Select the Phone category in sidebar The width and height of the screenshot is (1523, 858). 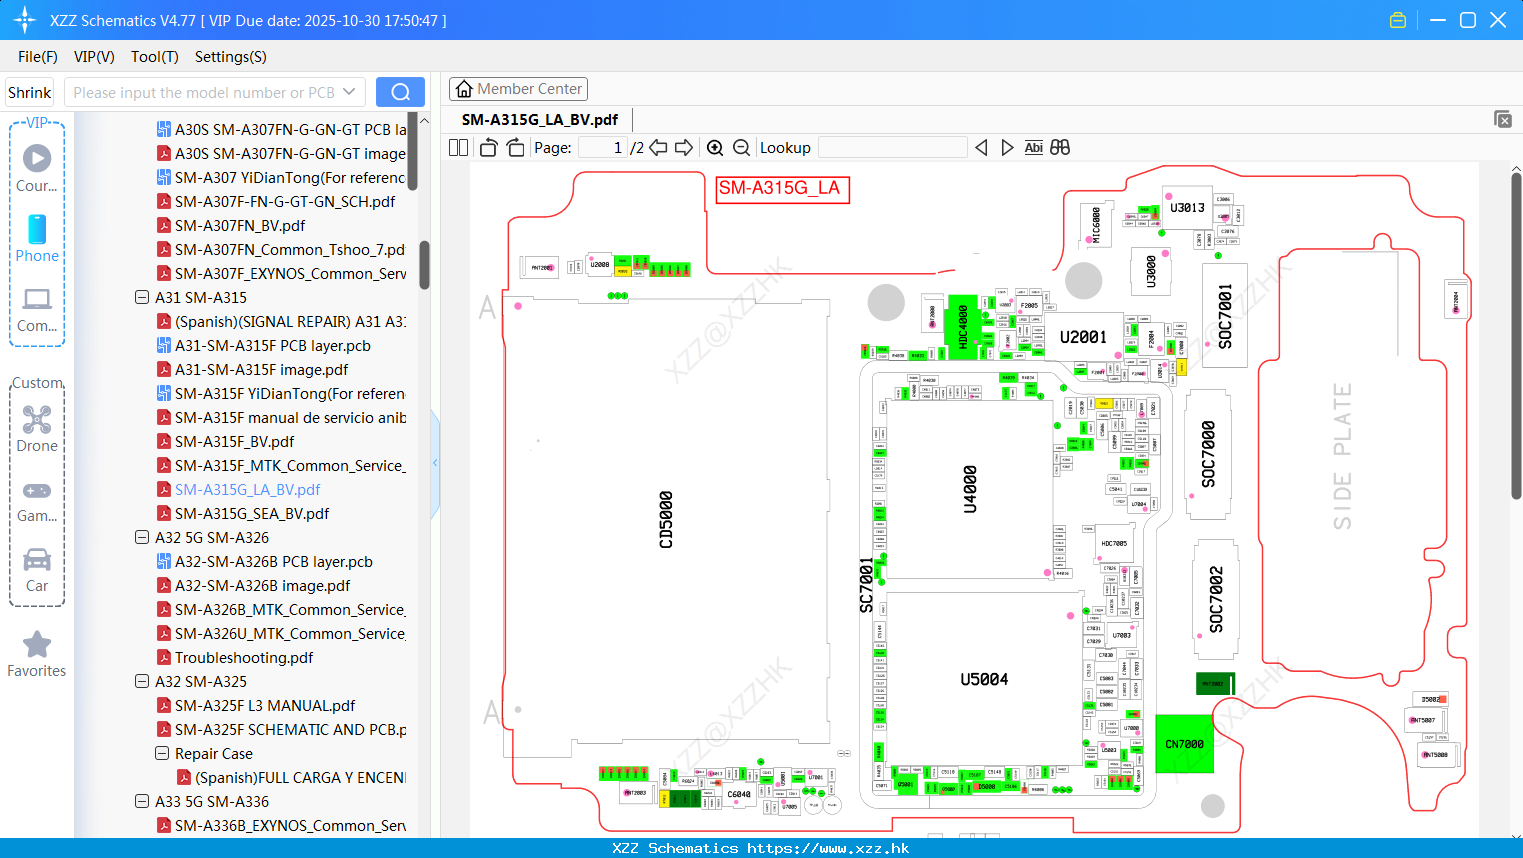pos(37,238)
